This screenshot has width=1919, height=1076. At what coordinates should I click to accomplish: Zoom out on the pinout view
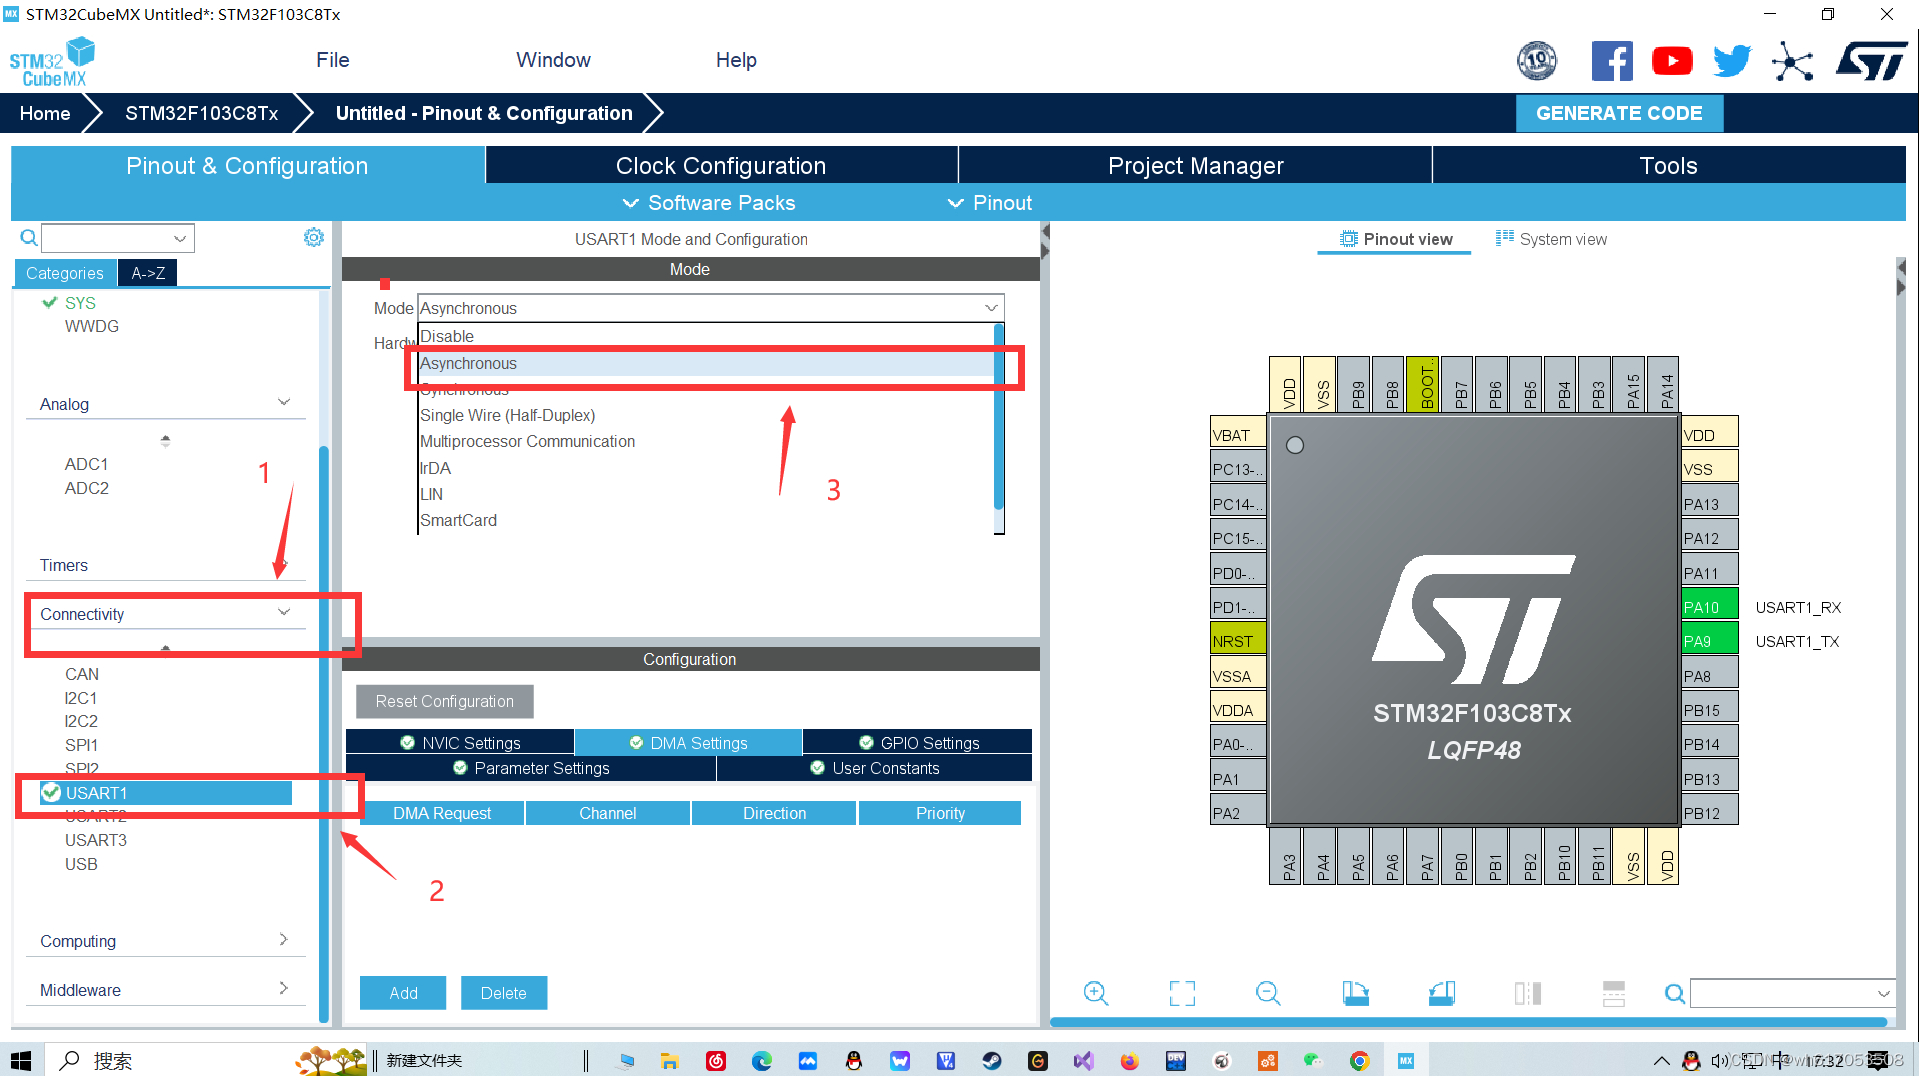pos(1267,993)
